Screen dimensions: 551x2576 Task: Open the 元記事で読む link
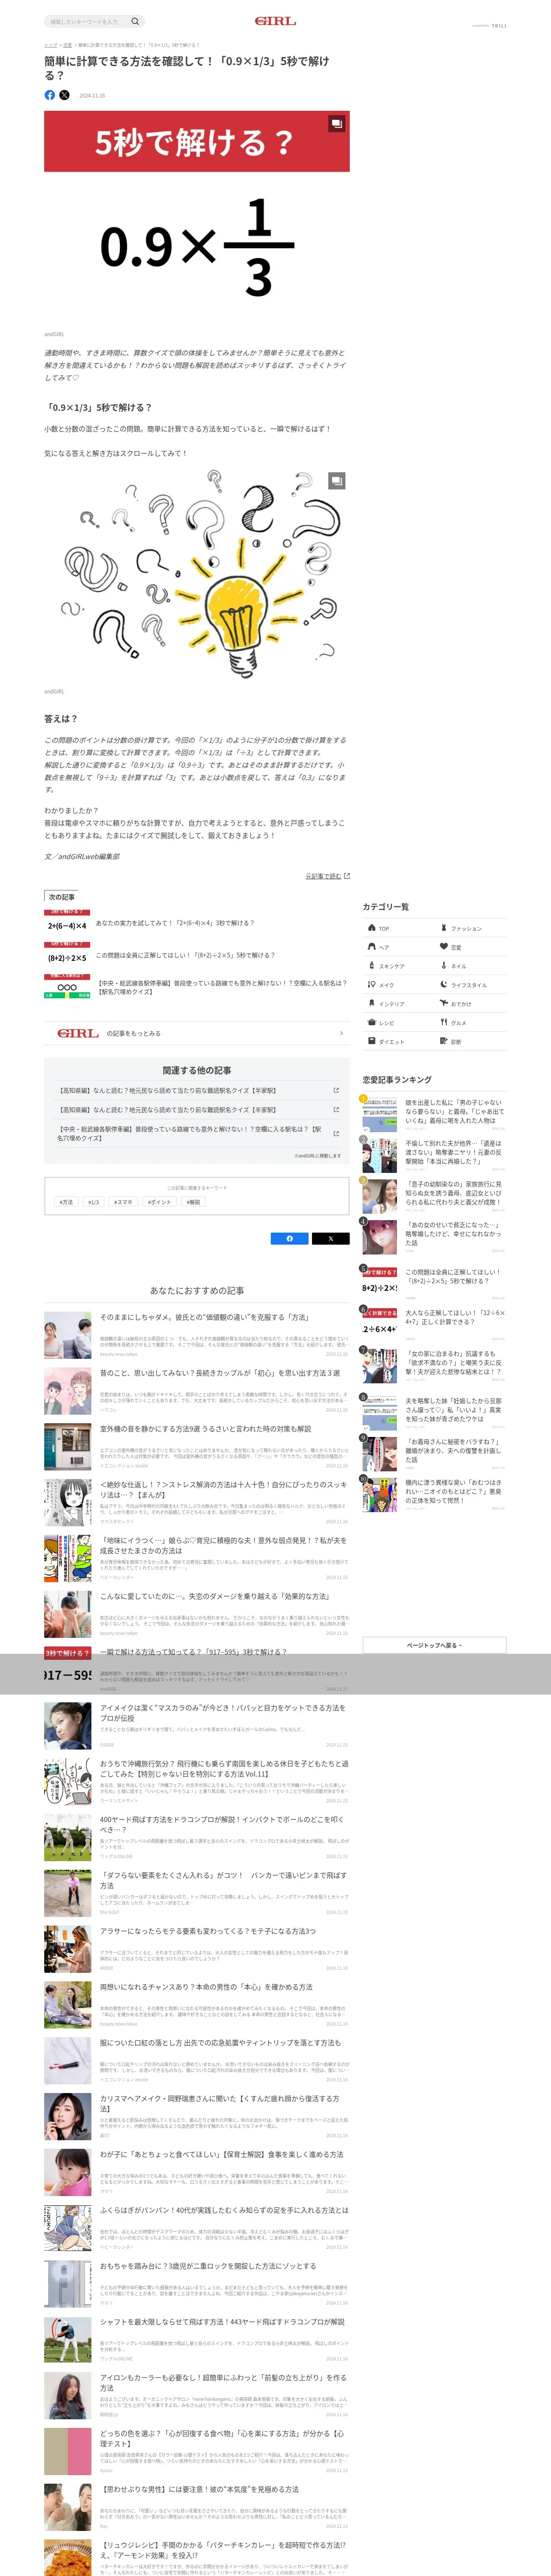pyautogui.click(x=327, y=876)
